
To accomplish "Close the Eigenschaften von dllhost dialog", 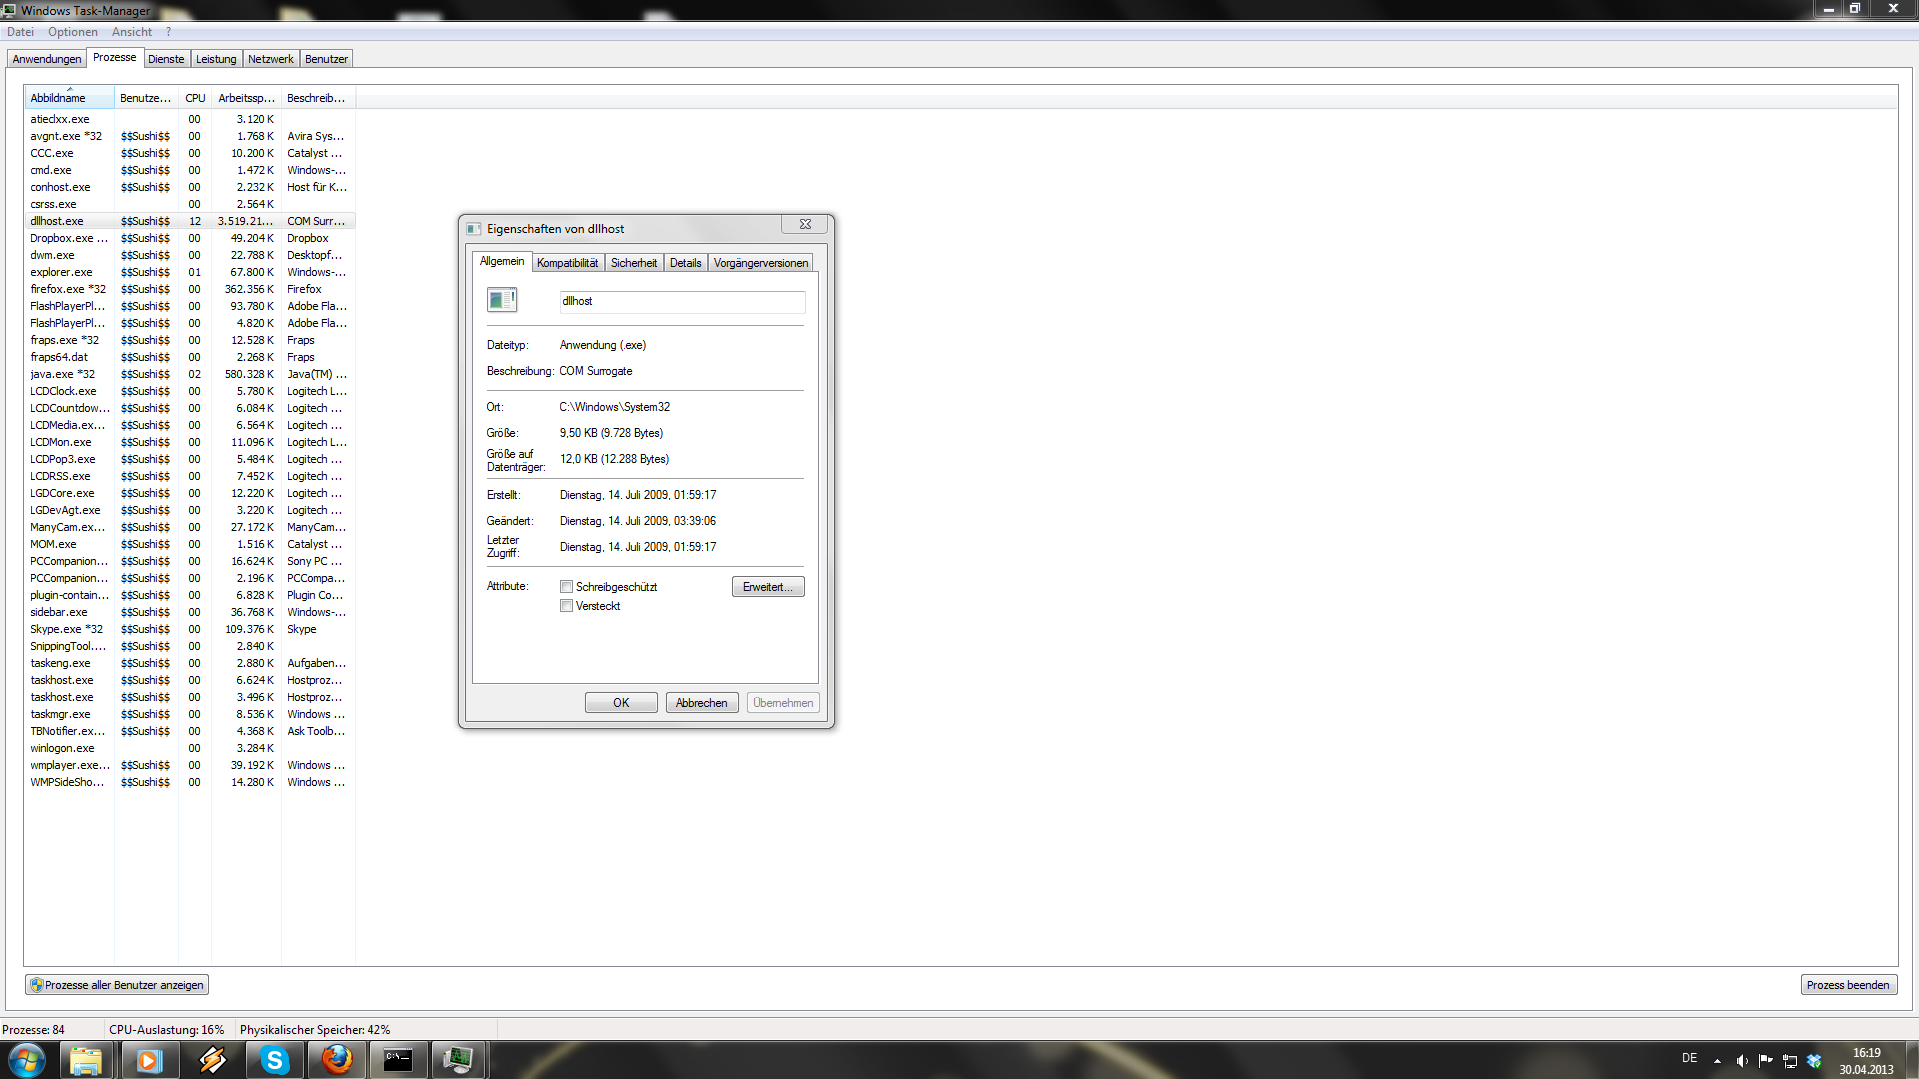I will [x=805, y=224].
